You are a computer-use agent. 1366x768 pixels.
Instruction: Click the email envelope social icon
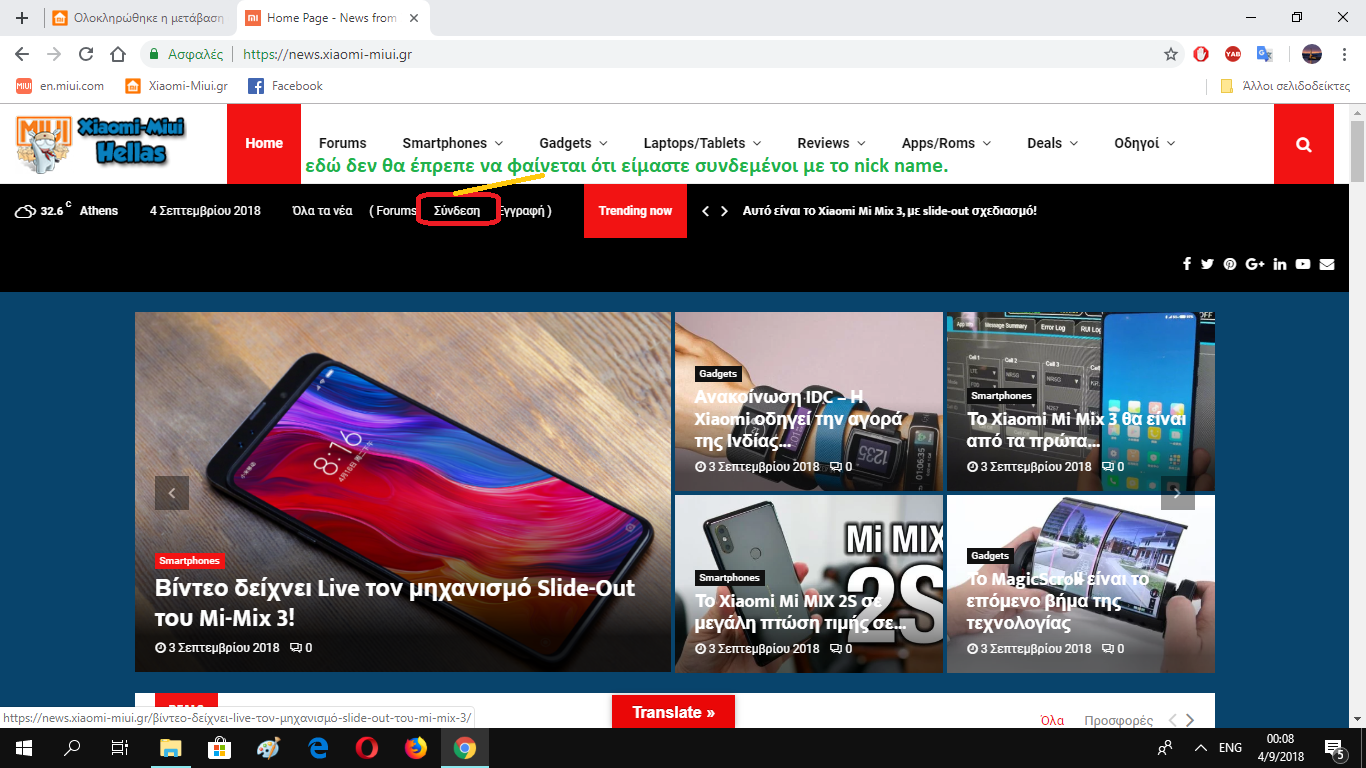[x=1327, y=264]
